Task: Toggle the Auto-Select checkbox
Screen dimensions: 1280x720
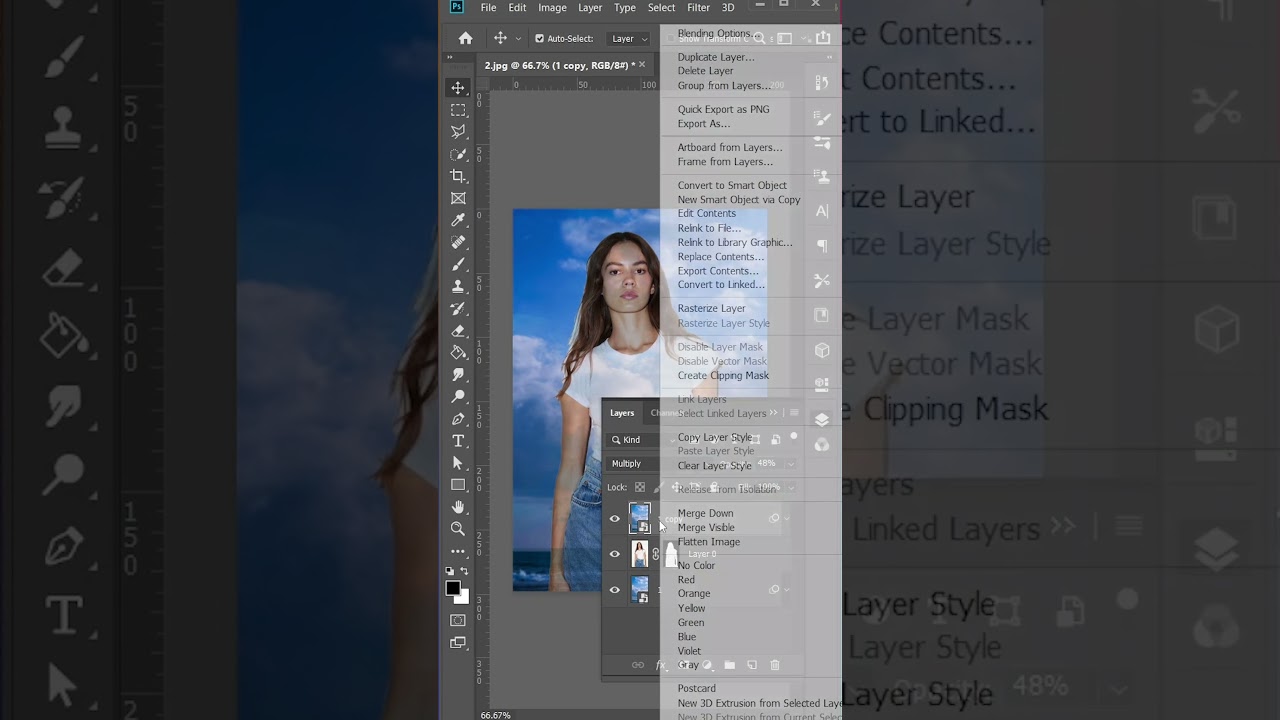Action: (540, 39)
